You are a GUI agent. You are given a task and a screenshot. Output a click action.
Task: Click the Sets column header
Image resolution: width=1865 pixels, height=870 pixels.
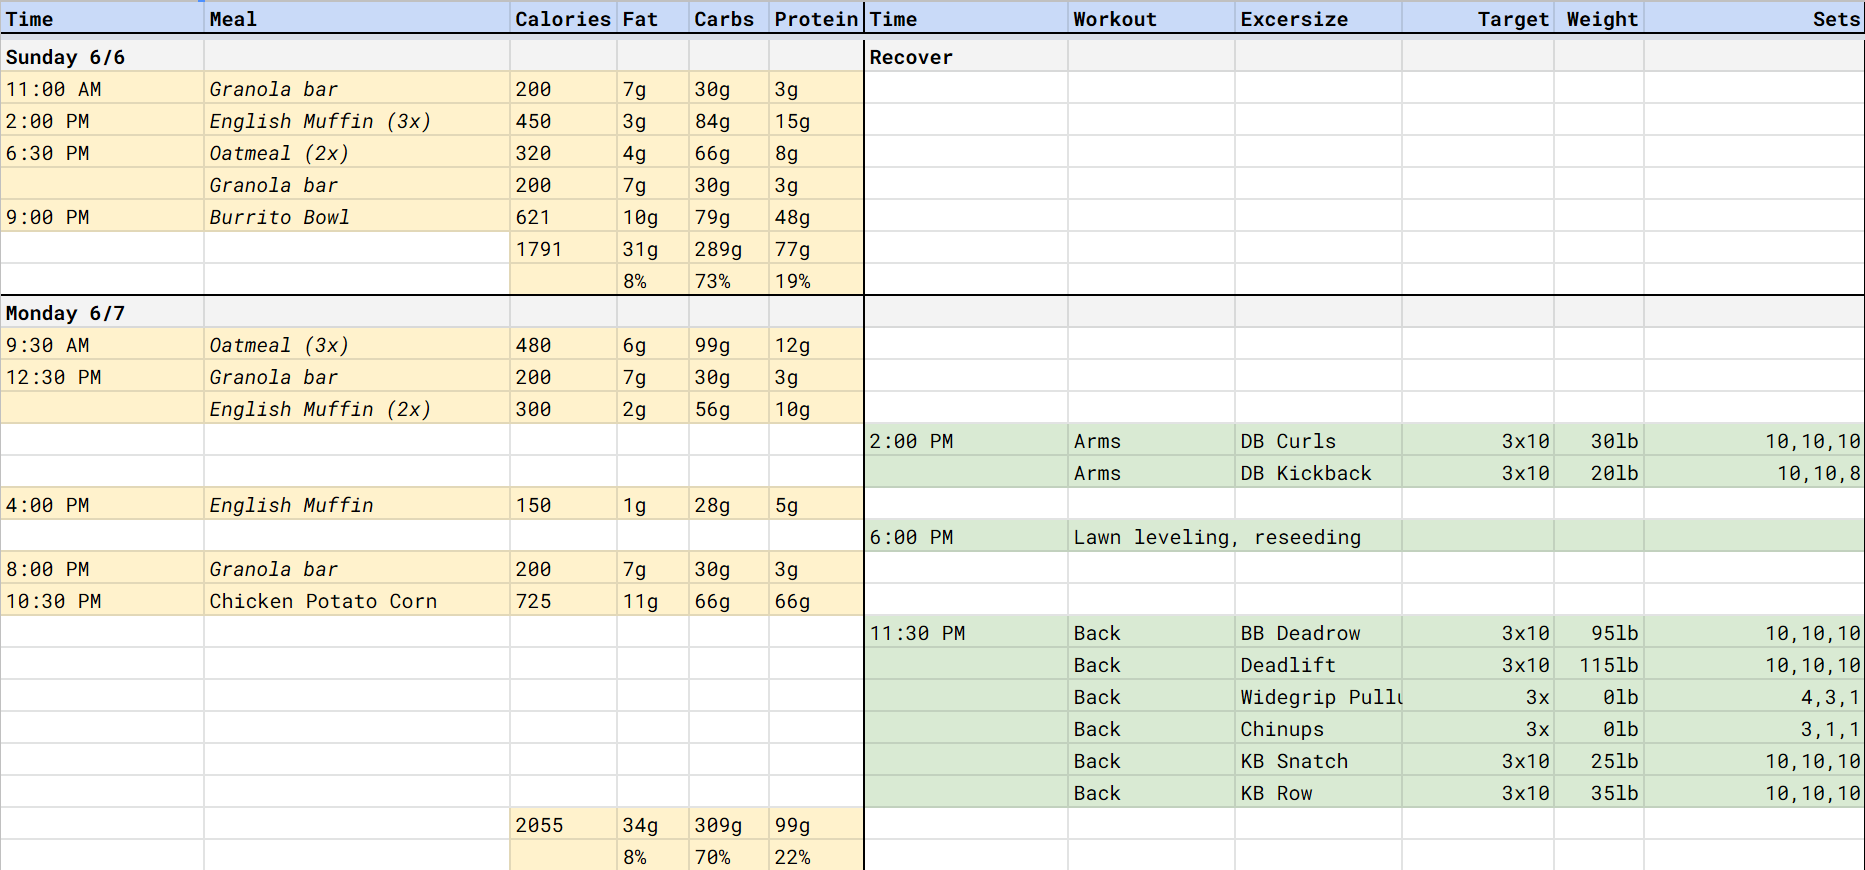(1754, 18)
